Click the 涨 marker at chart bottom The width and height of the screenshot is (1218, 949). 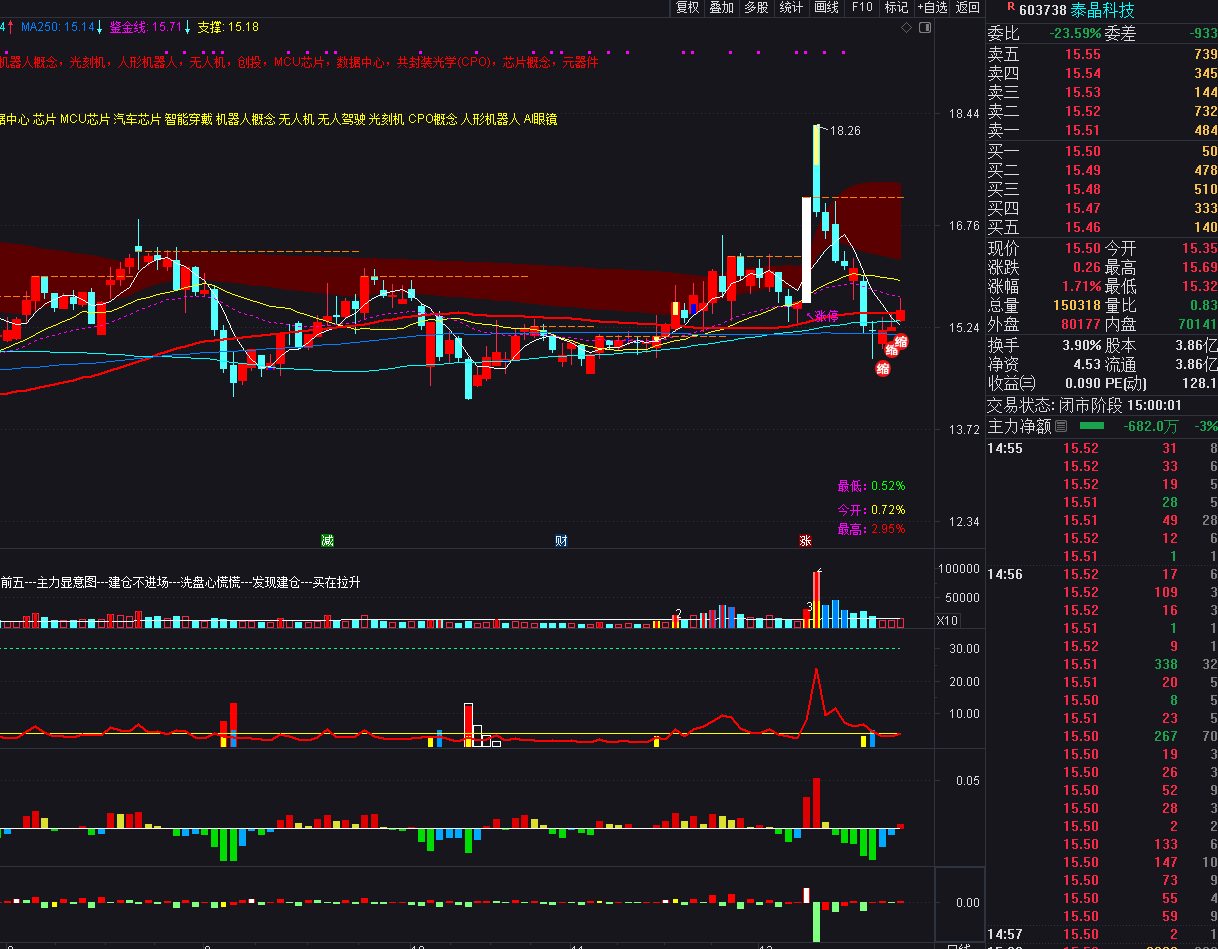[x=805, y=541]
